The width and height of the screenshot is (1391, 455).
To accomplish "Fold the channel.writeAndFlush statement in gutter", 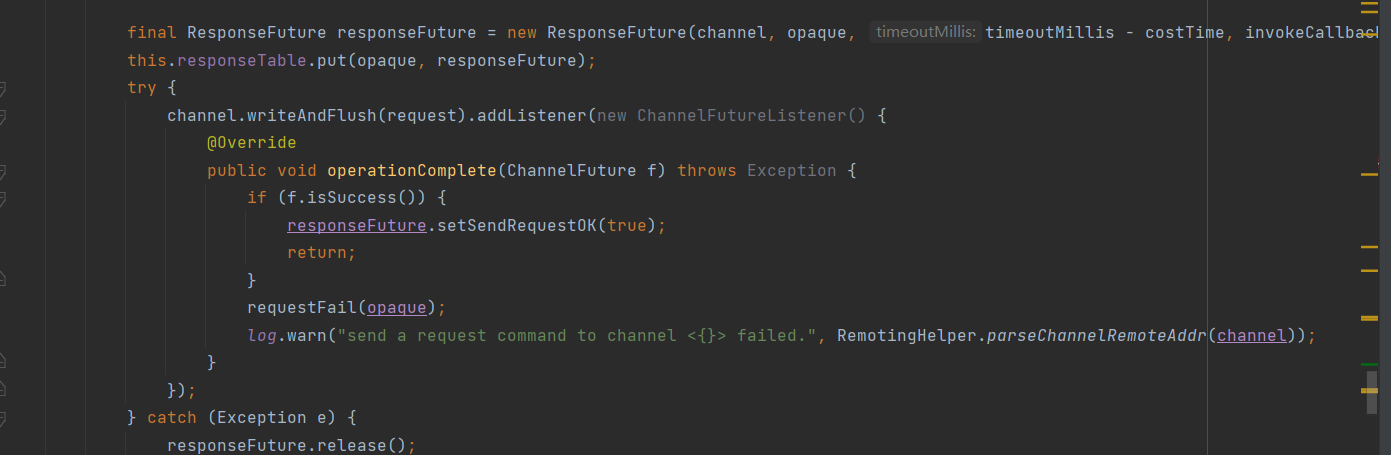I will 3,117.
